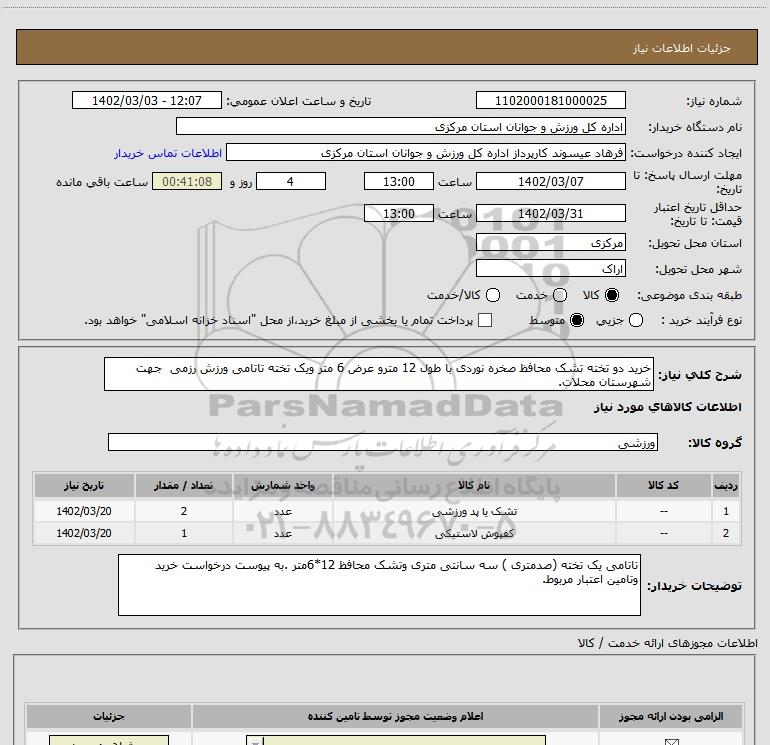
Task: Click price validity time 13:00 field
Action: 399,214
